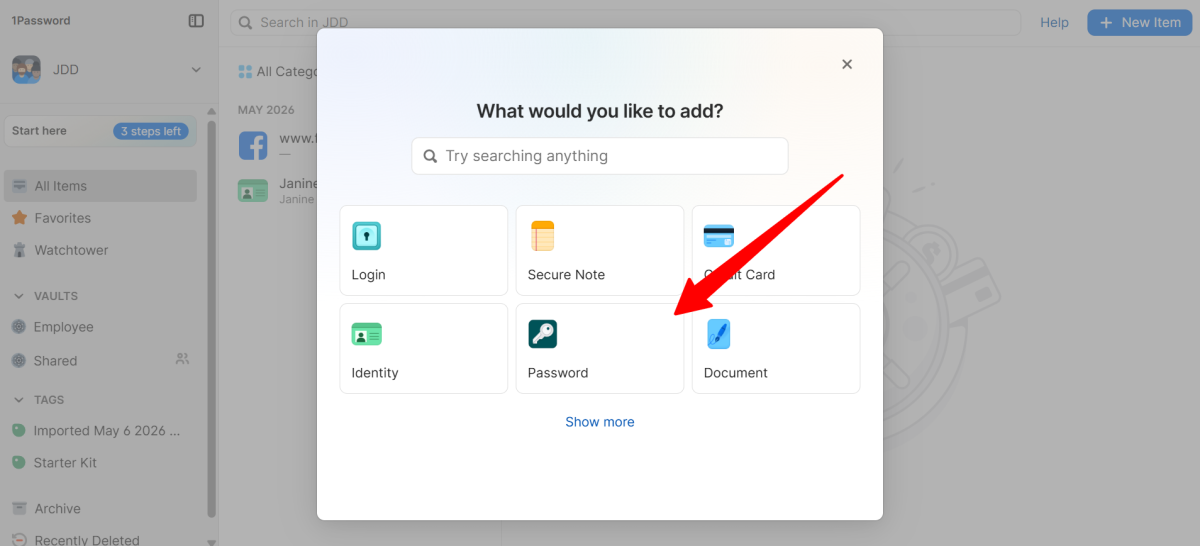Image resolution: width=1200 pixels, height=546 pixels.
Task: Click the JDD account avatar
Action: click(26, 70)
